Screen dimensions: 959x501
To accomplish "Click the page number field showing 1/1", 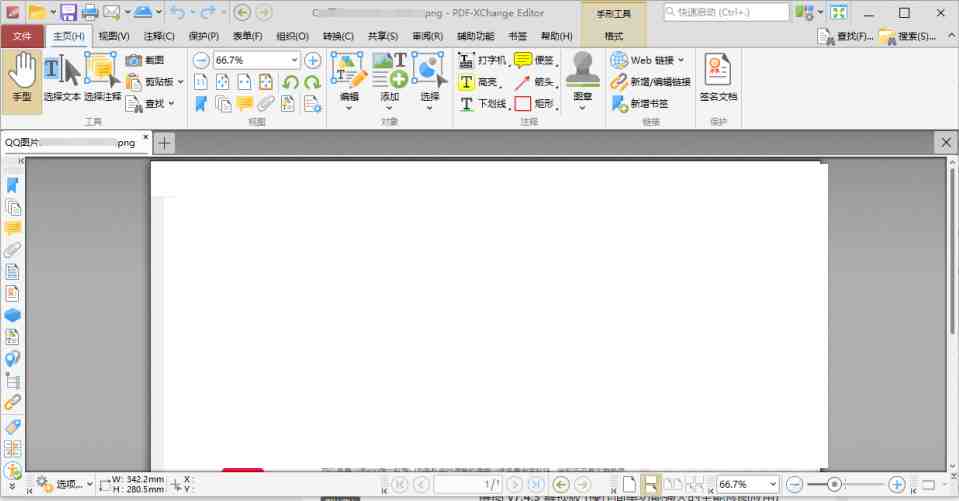I will (x=468, y=485).
